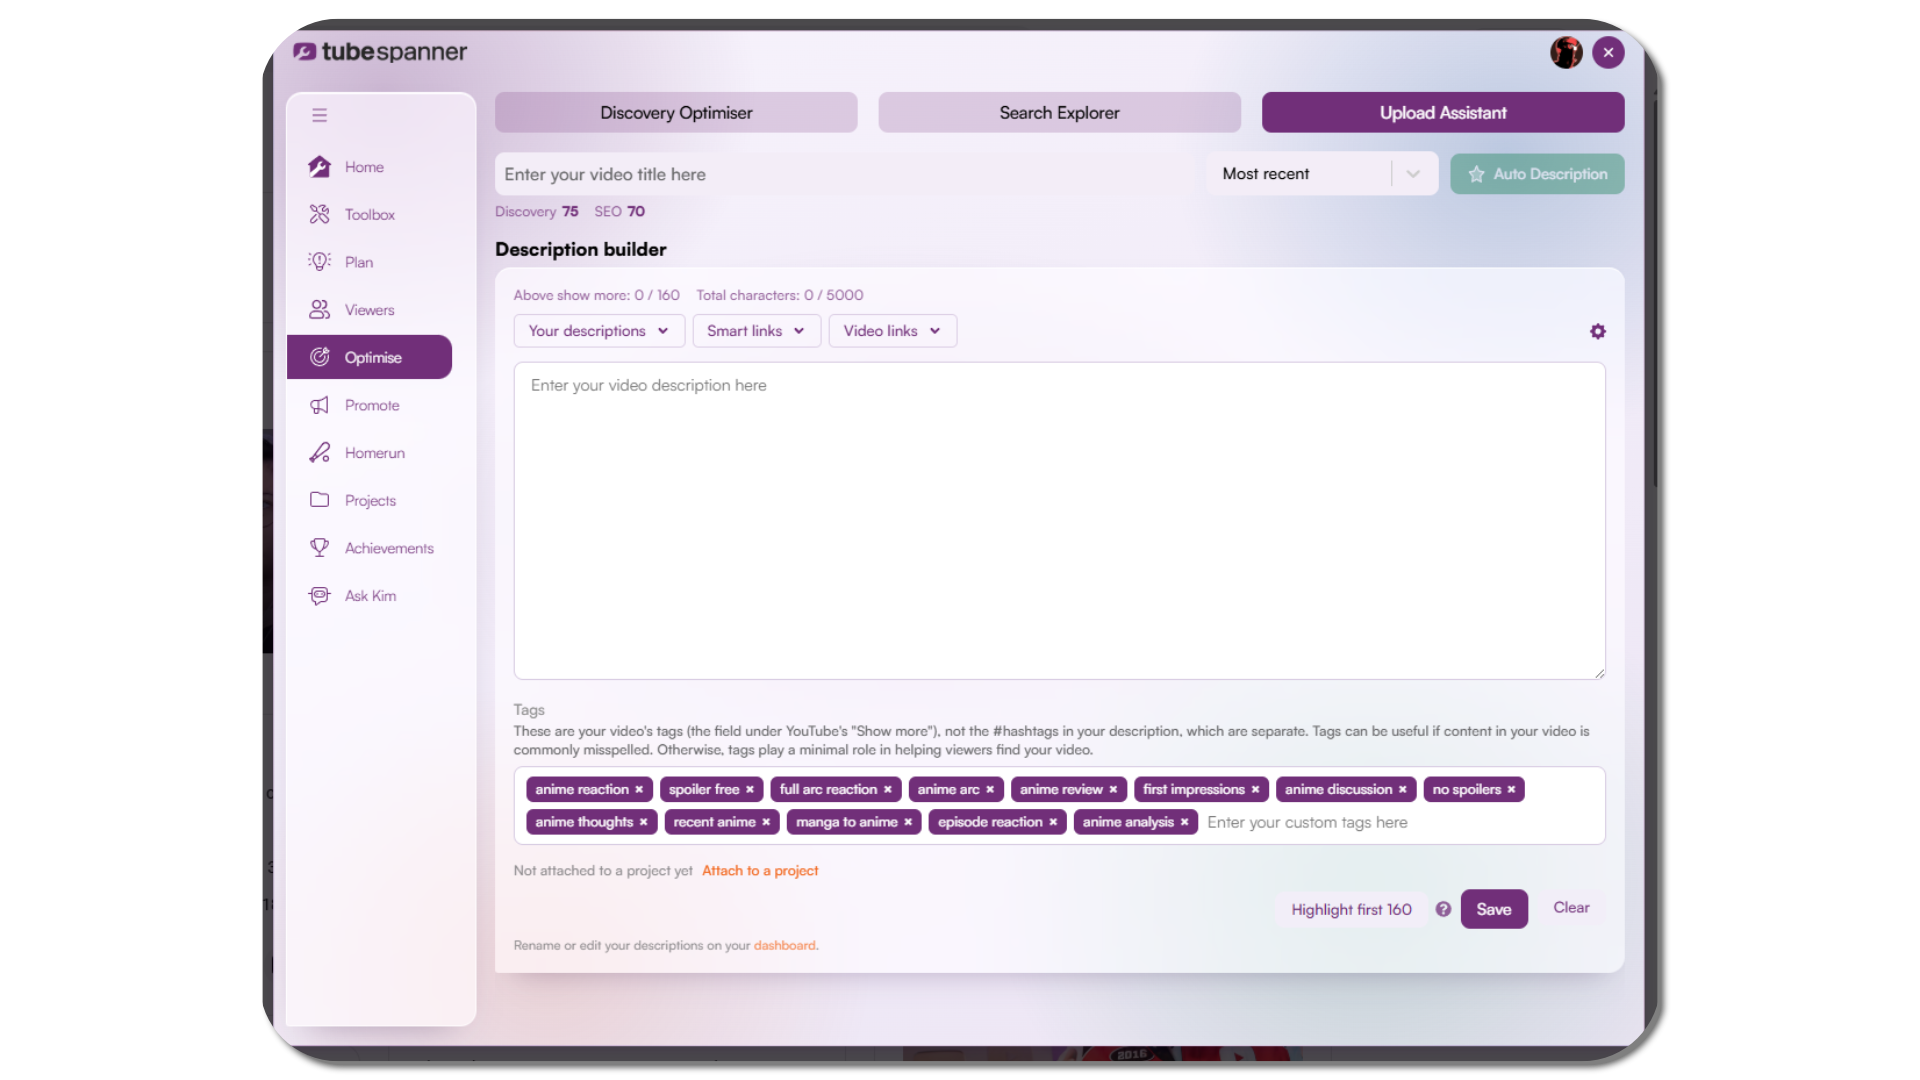This screenshot has width=1920, height=1080.
Task: Remove the 'anime analysis' tag
Action: click(1184, 822)
